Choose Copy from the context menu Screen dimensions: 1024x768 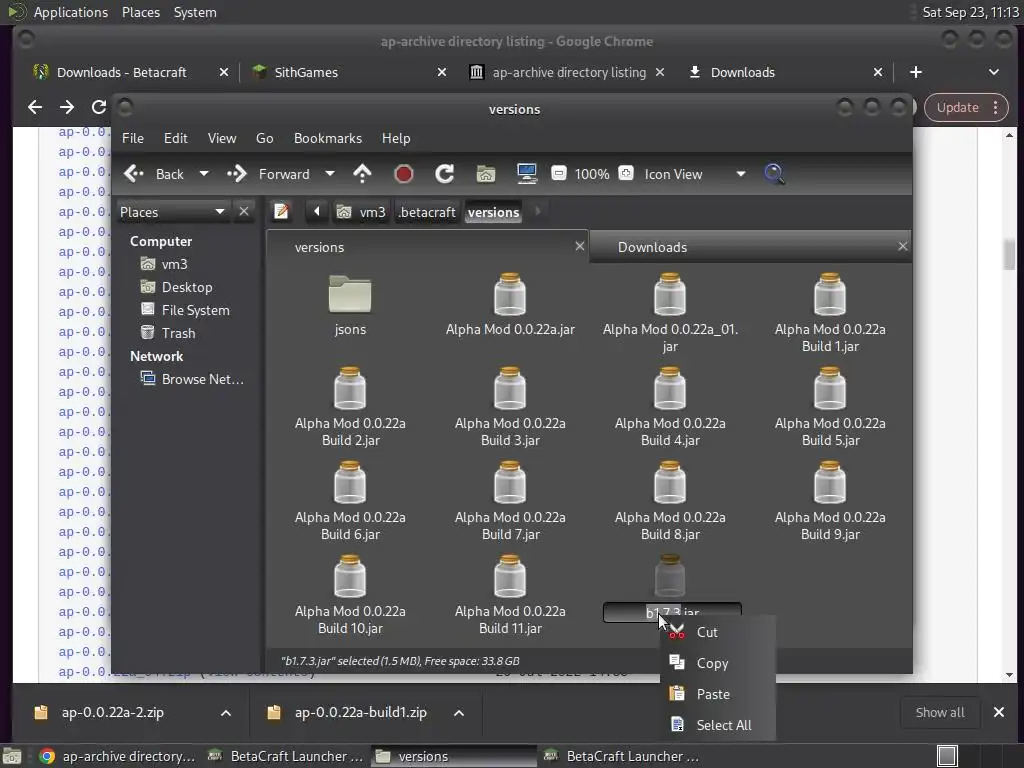point(712,663)
